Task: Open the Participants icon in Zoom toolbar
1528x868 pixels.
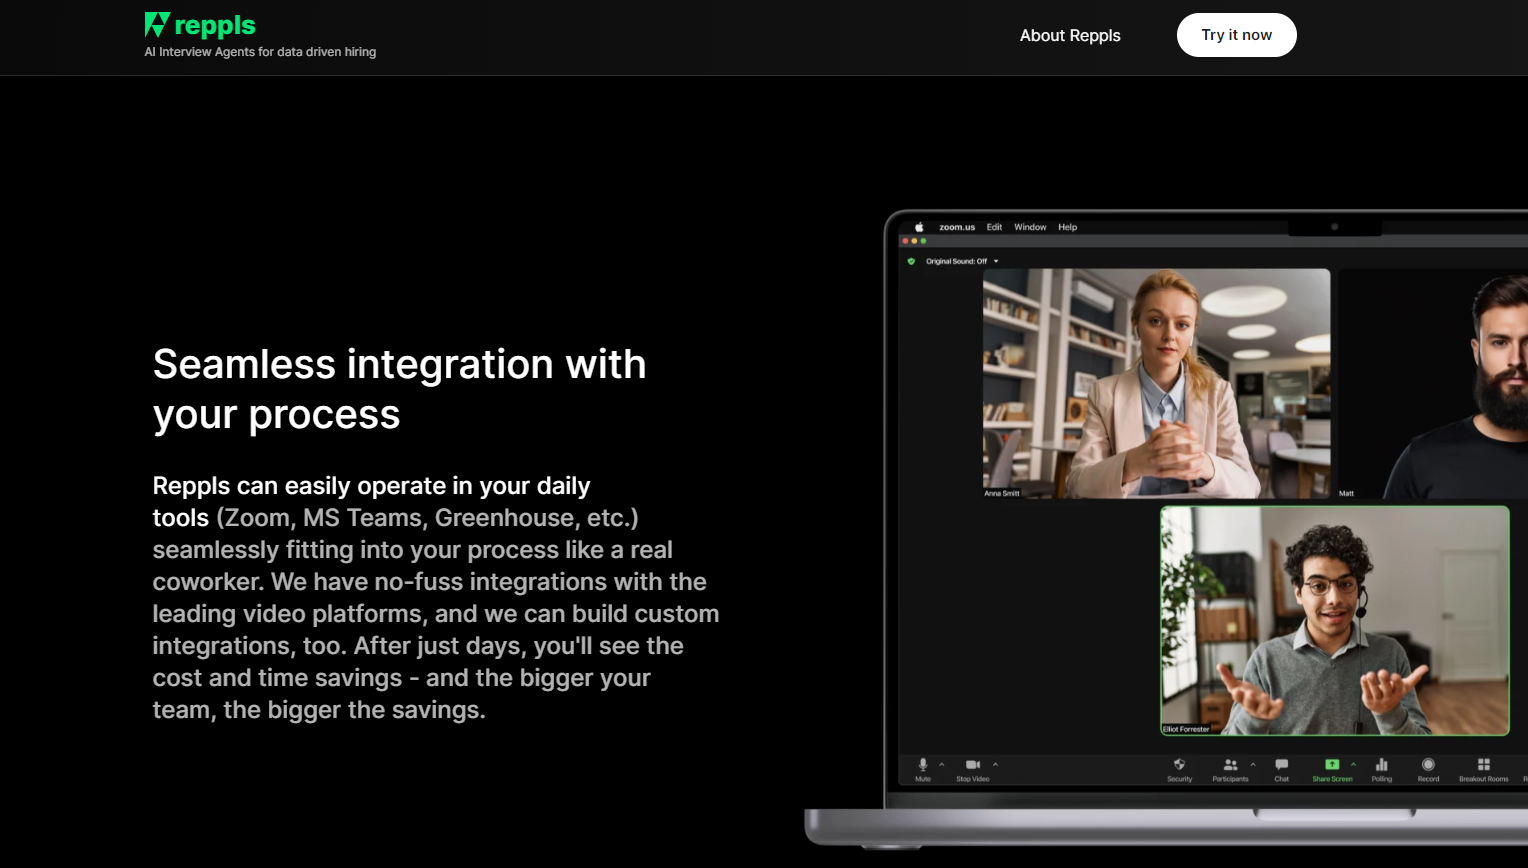Action: [1230, 765]
